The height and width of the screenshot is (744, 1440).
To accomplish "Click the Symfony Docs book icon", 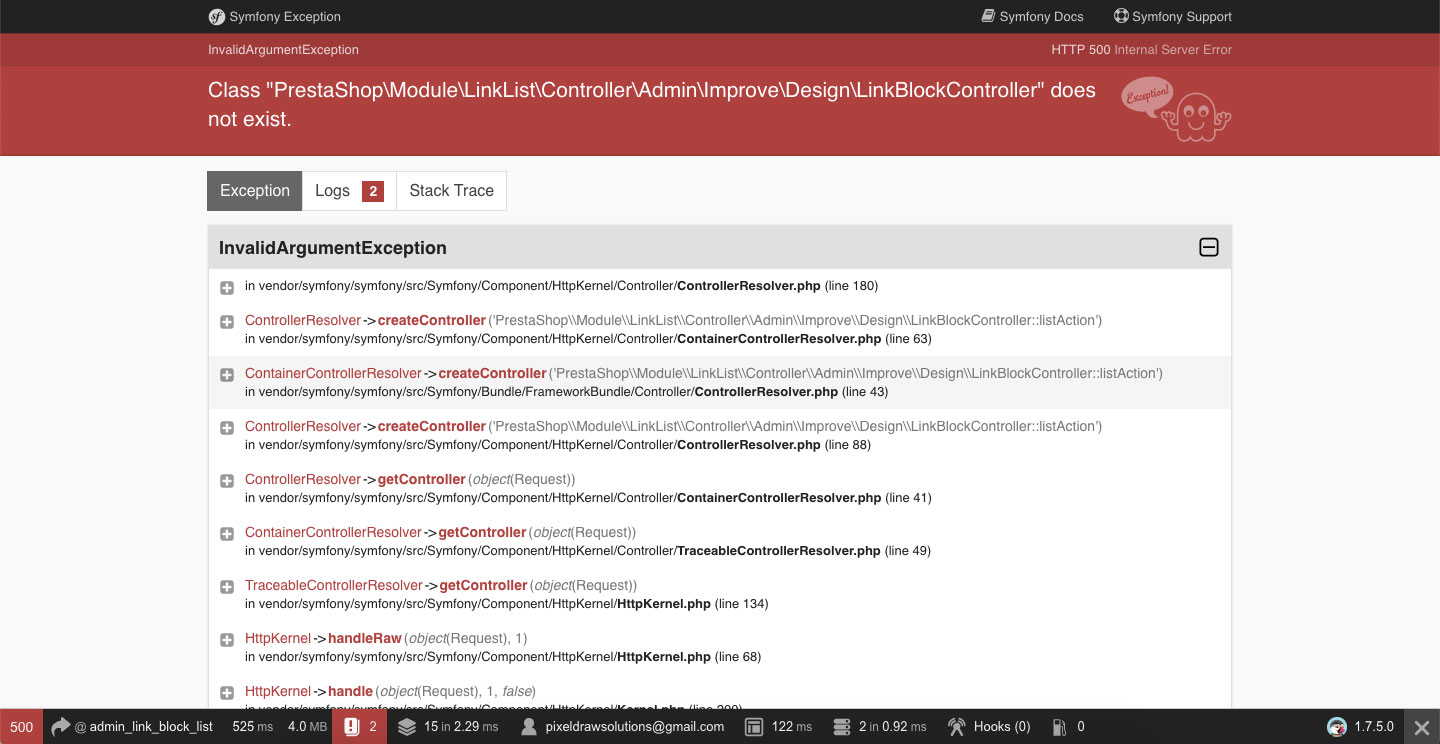I will (988, 16).
